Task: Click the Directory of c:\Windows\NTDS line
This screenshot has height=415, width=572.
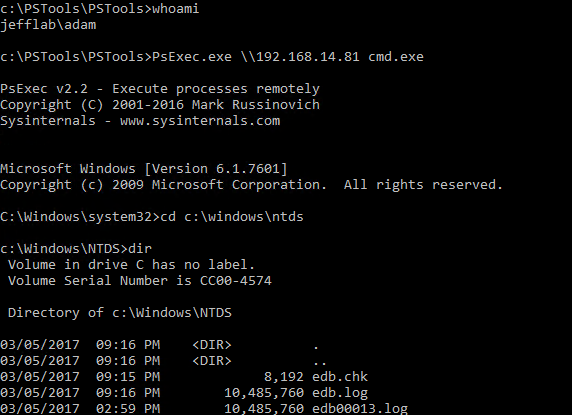Action: (x=120, y=313)
